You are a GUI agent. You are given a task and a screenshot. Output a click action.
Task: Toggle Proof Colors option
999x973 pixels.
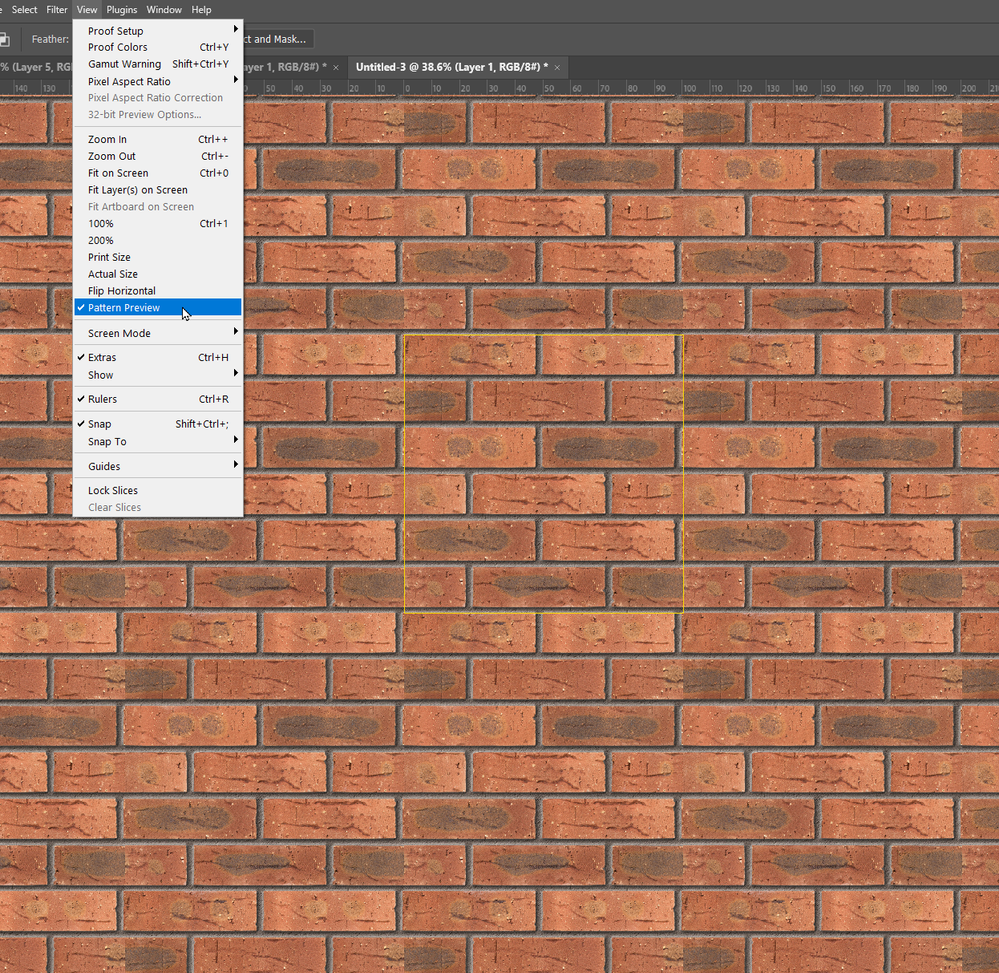click(158, 47)
